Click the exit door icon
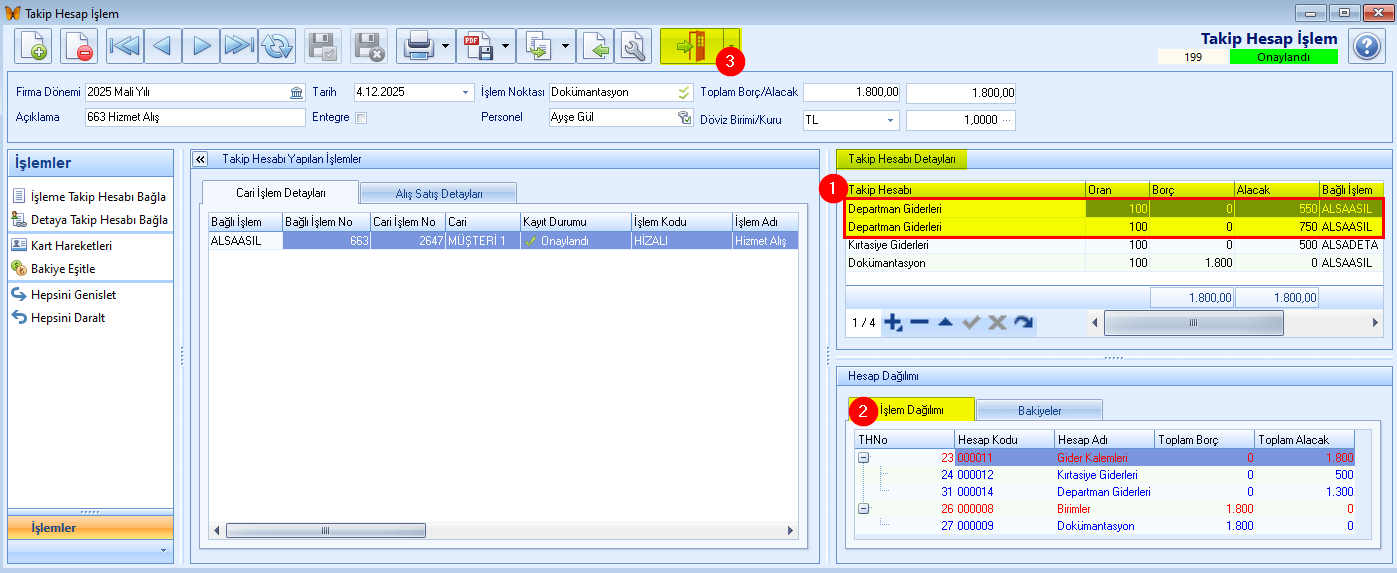The image size is (1397, 573). click(x=691, y=46)
